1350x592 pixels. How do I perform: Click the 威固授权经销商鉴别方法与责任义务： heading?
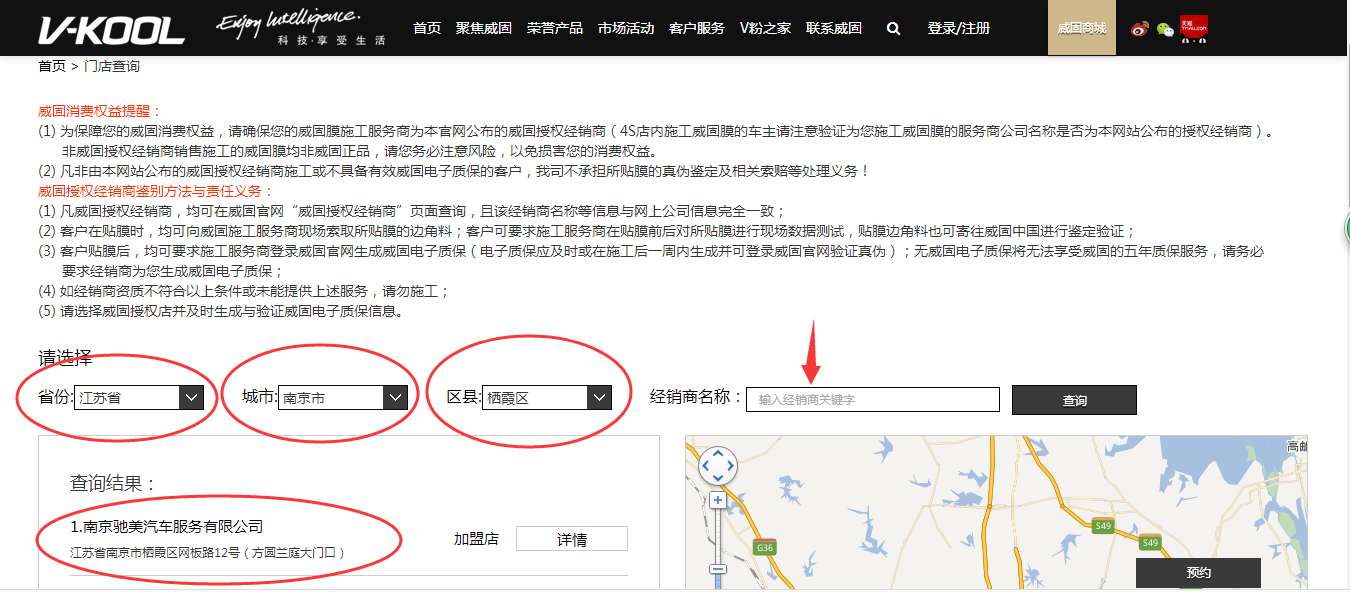coord(156,191)
